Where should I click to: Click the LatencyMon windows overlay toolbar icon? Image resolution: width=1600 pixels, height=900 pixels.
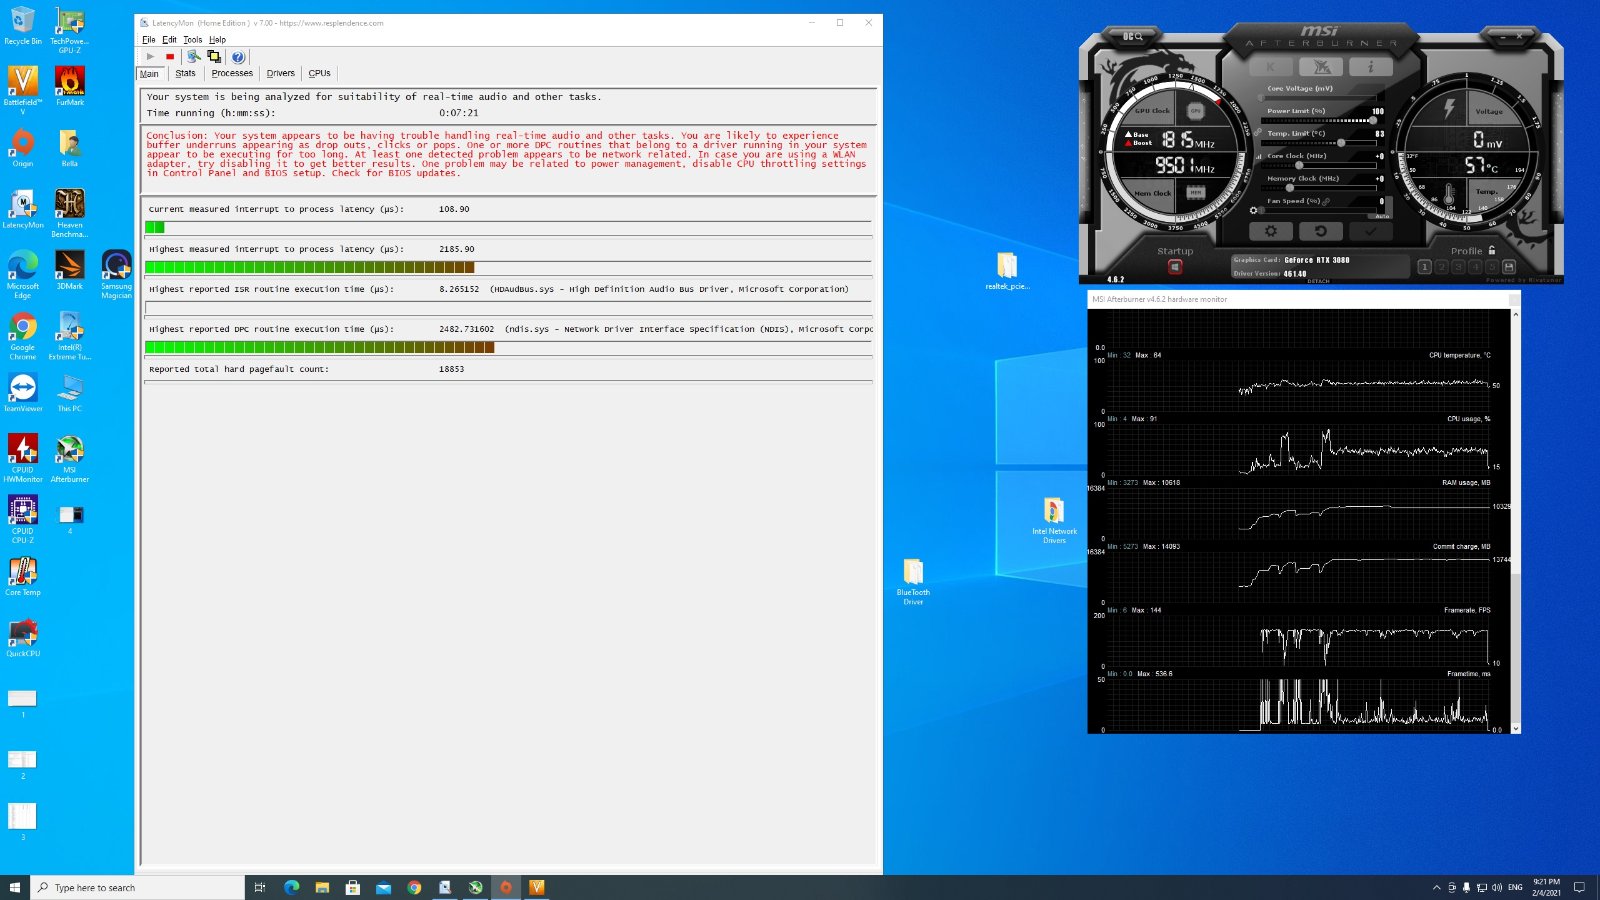coord(214,57)
